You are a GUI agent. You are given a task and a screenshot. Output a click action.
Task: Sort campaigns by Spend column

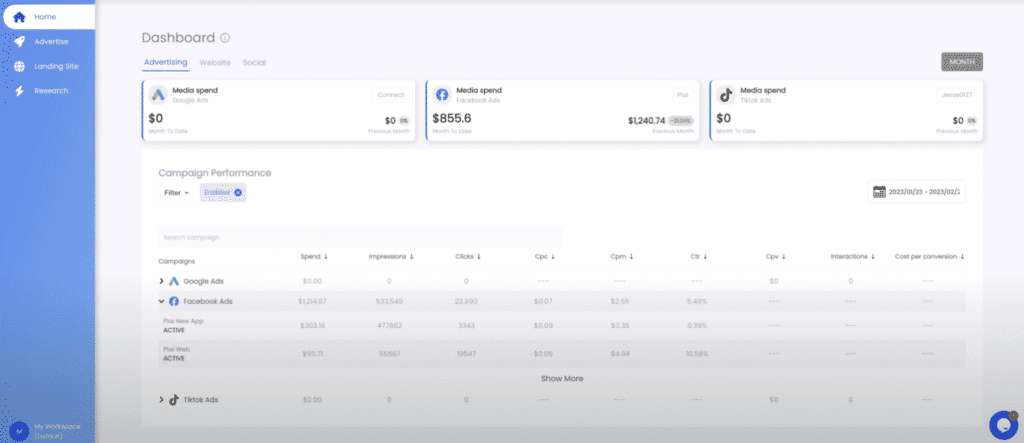(x=314, y=257)
